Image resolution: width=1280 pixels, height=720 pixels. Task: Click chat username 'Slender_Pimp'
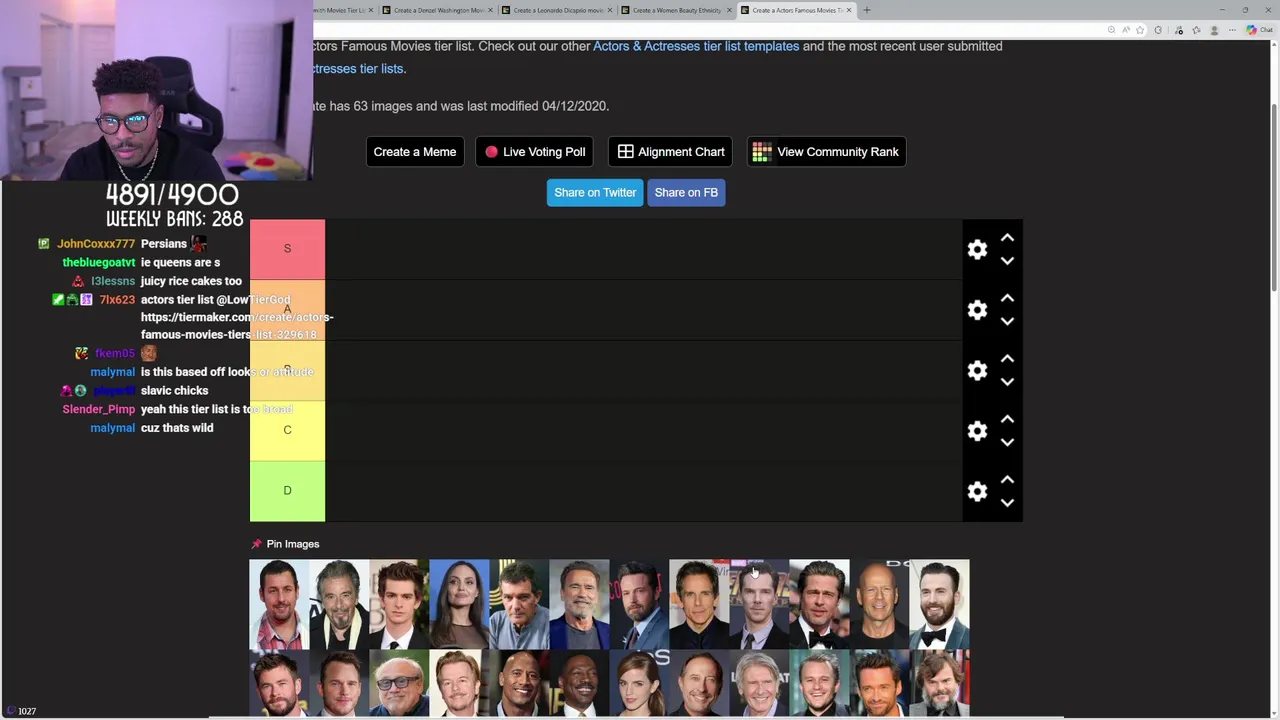coord(99,409)
